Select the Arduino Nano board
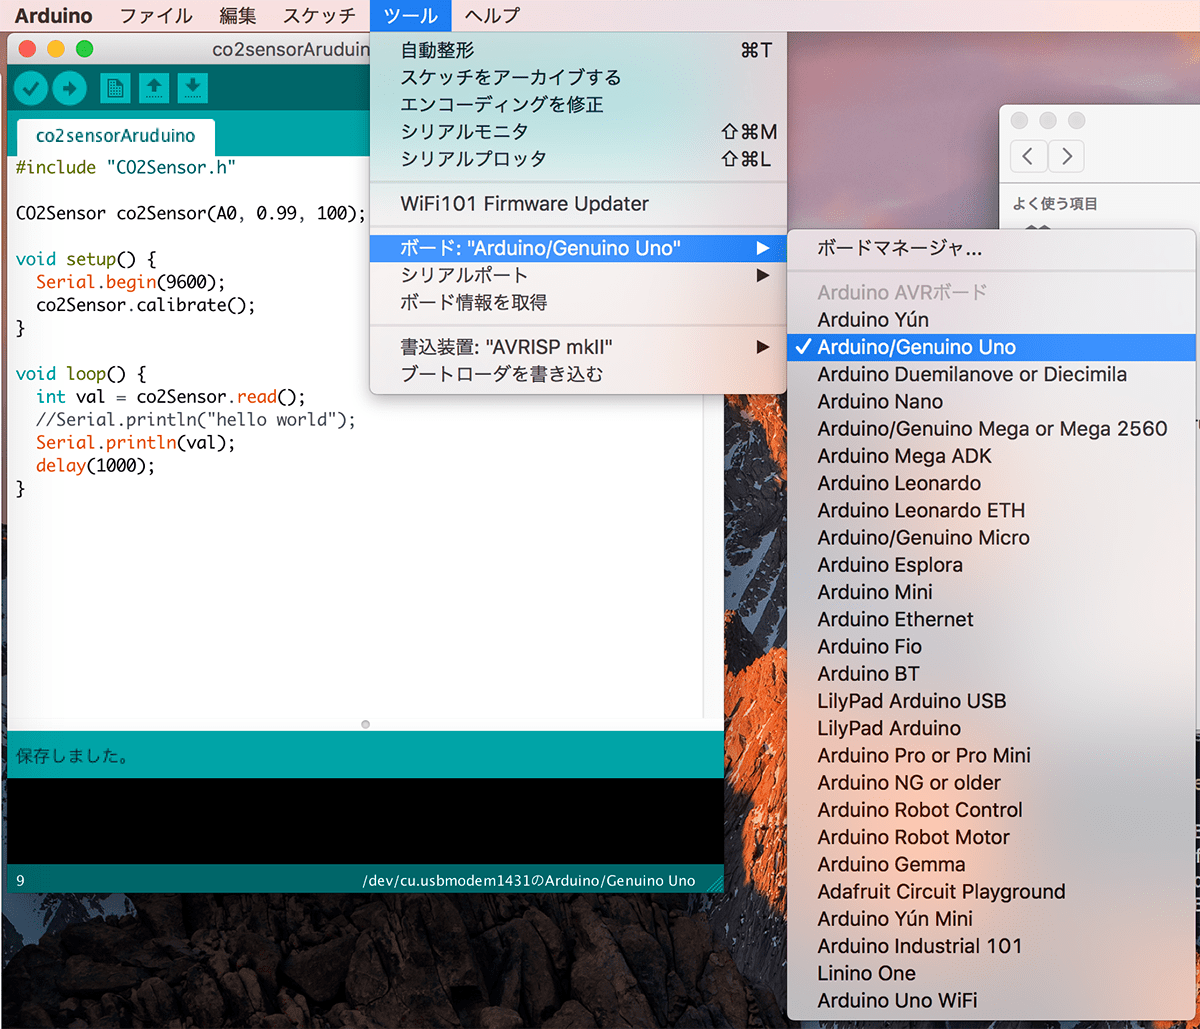Screen dimensions: 1200x1029 pos(992,401)
